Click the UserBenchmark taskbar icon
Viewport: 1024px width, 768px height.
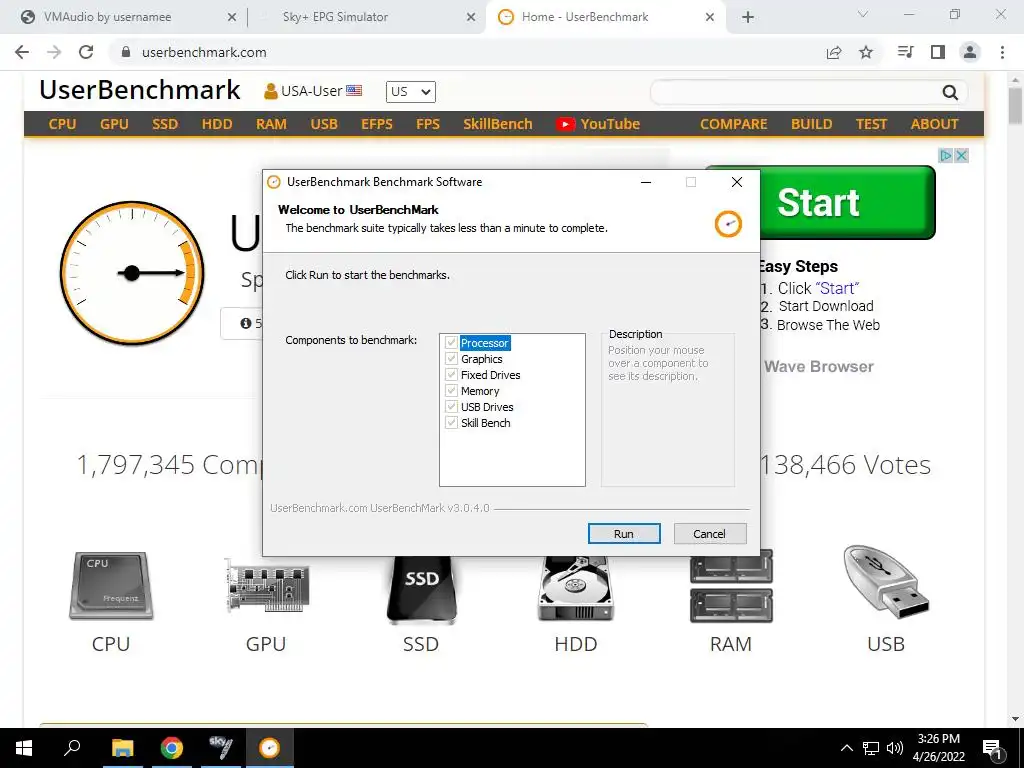[269, 748]
